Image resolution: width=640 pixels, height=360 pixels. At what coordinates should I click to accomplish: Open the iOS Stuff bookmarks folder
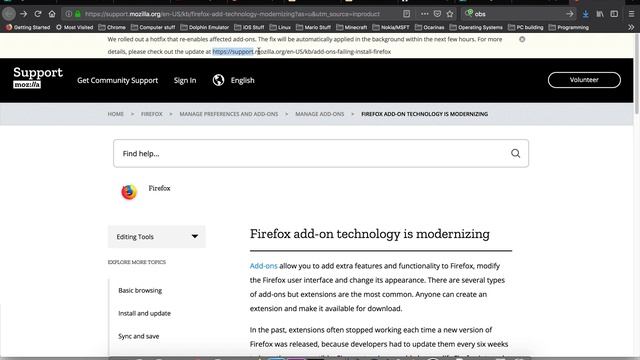[249, 27]
